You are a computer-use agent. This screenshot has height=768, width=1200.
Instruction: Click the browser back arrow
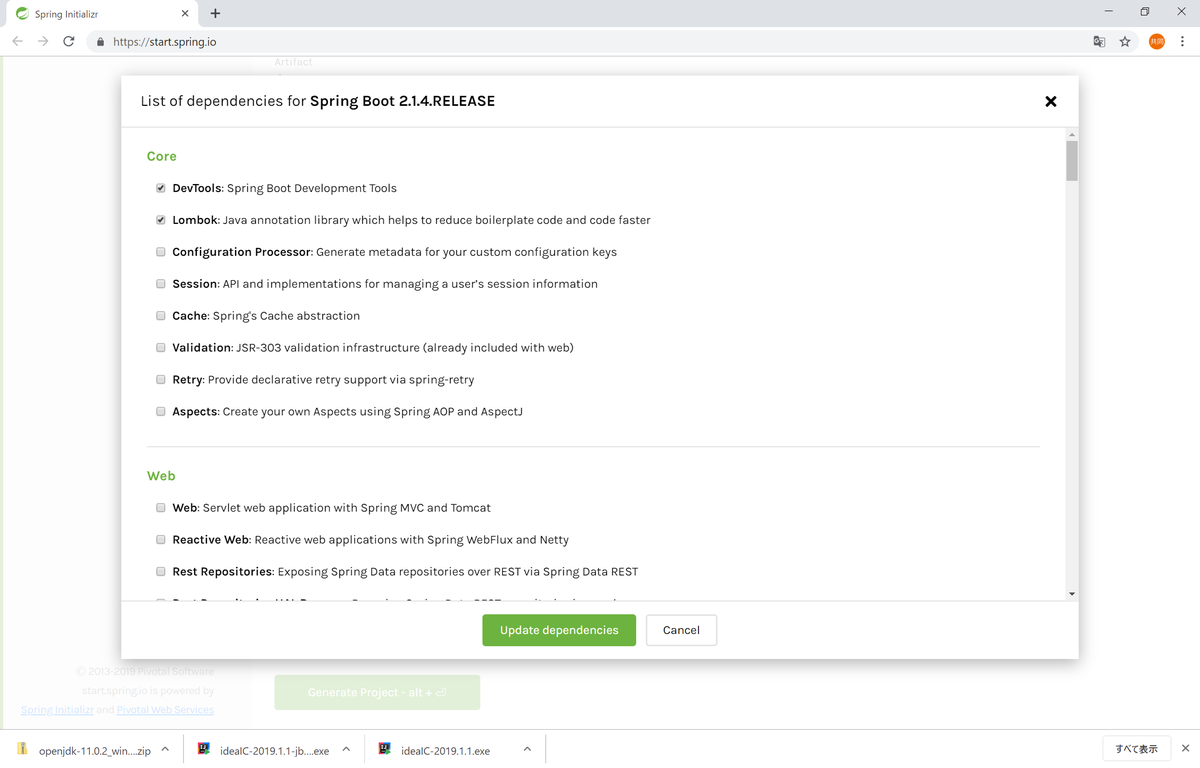point(18,41)
